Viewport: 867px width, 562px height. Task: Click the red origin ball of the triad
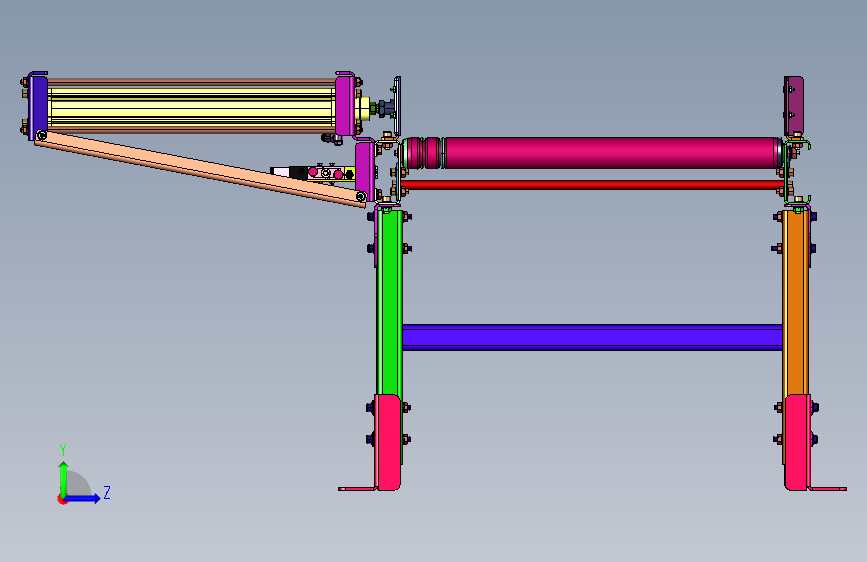(x=62, y=499)
